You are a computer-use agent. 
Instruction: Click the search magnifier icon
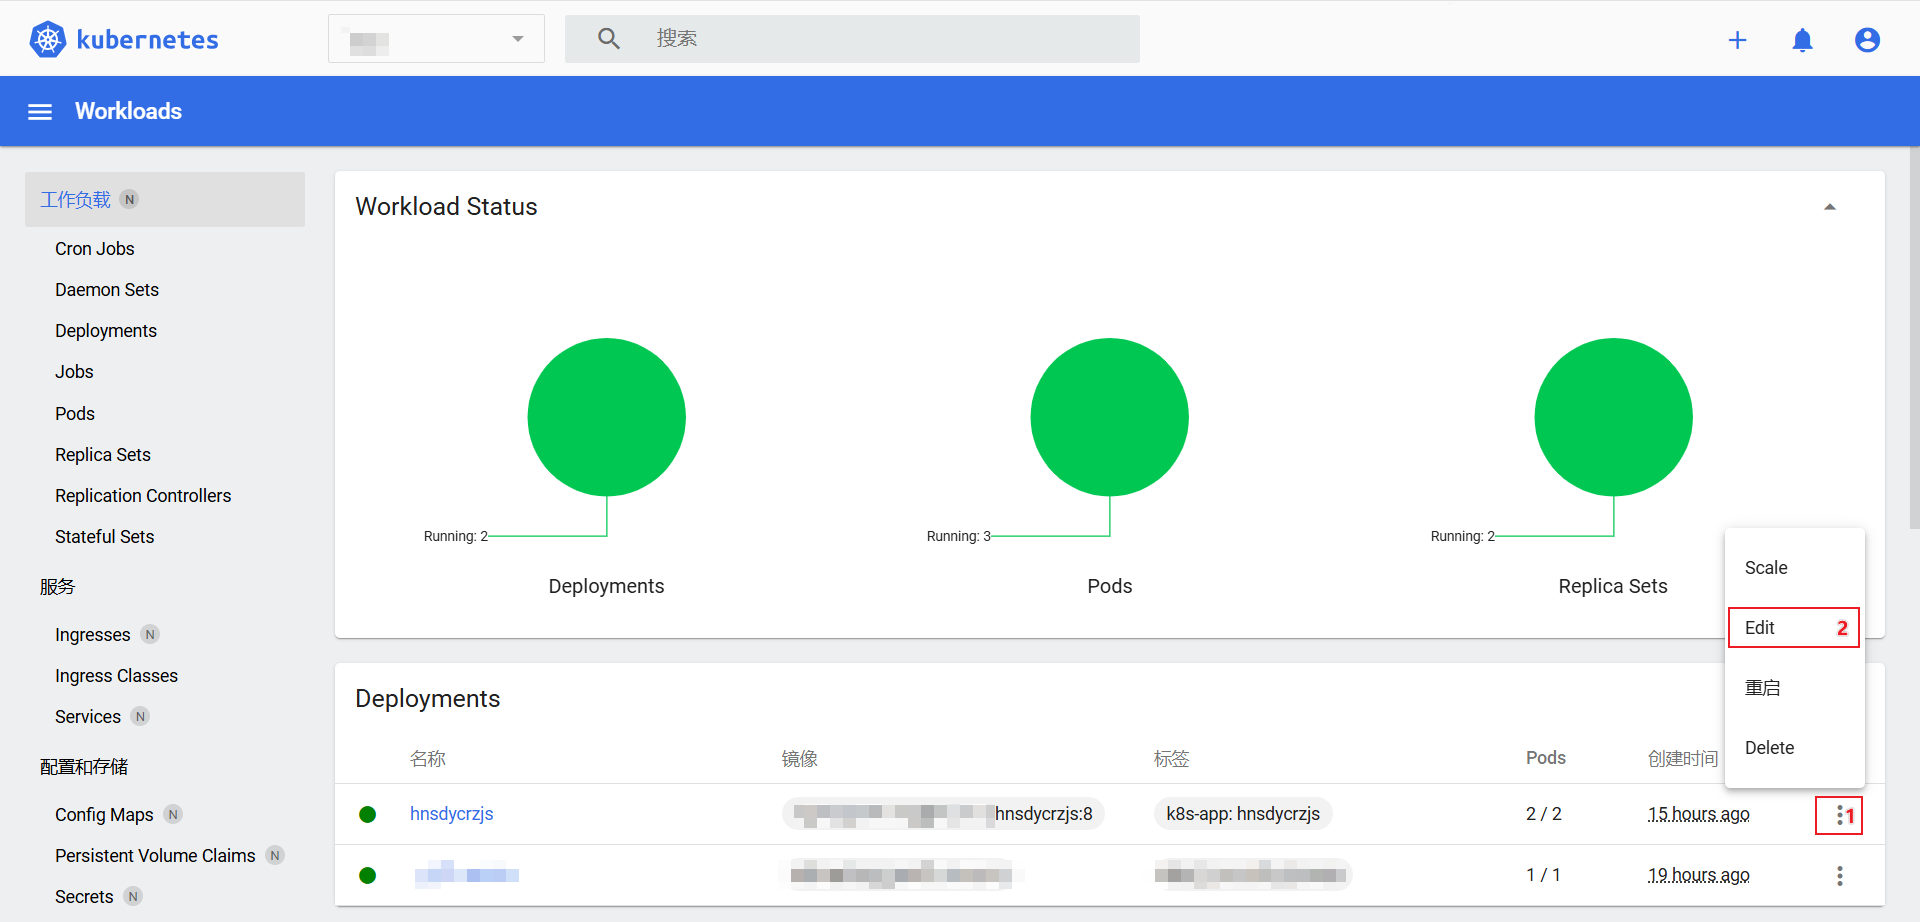(x=609, y=39)
